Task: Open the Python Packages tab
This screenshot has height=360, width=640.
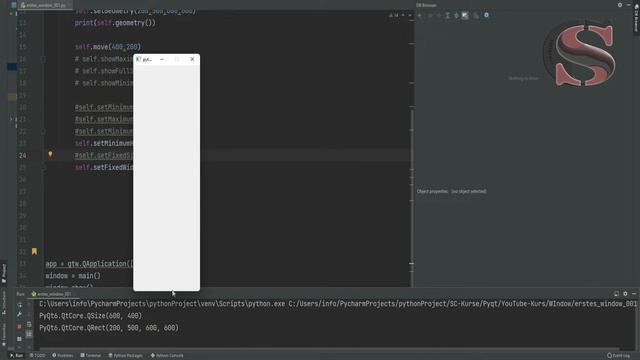Action: [126, 356]
